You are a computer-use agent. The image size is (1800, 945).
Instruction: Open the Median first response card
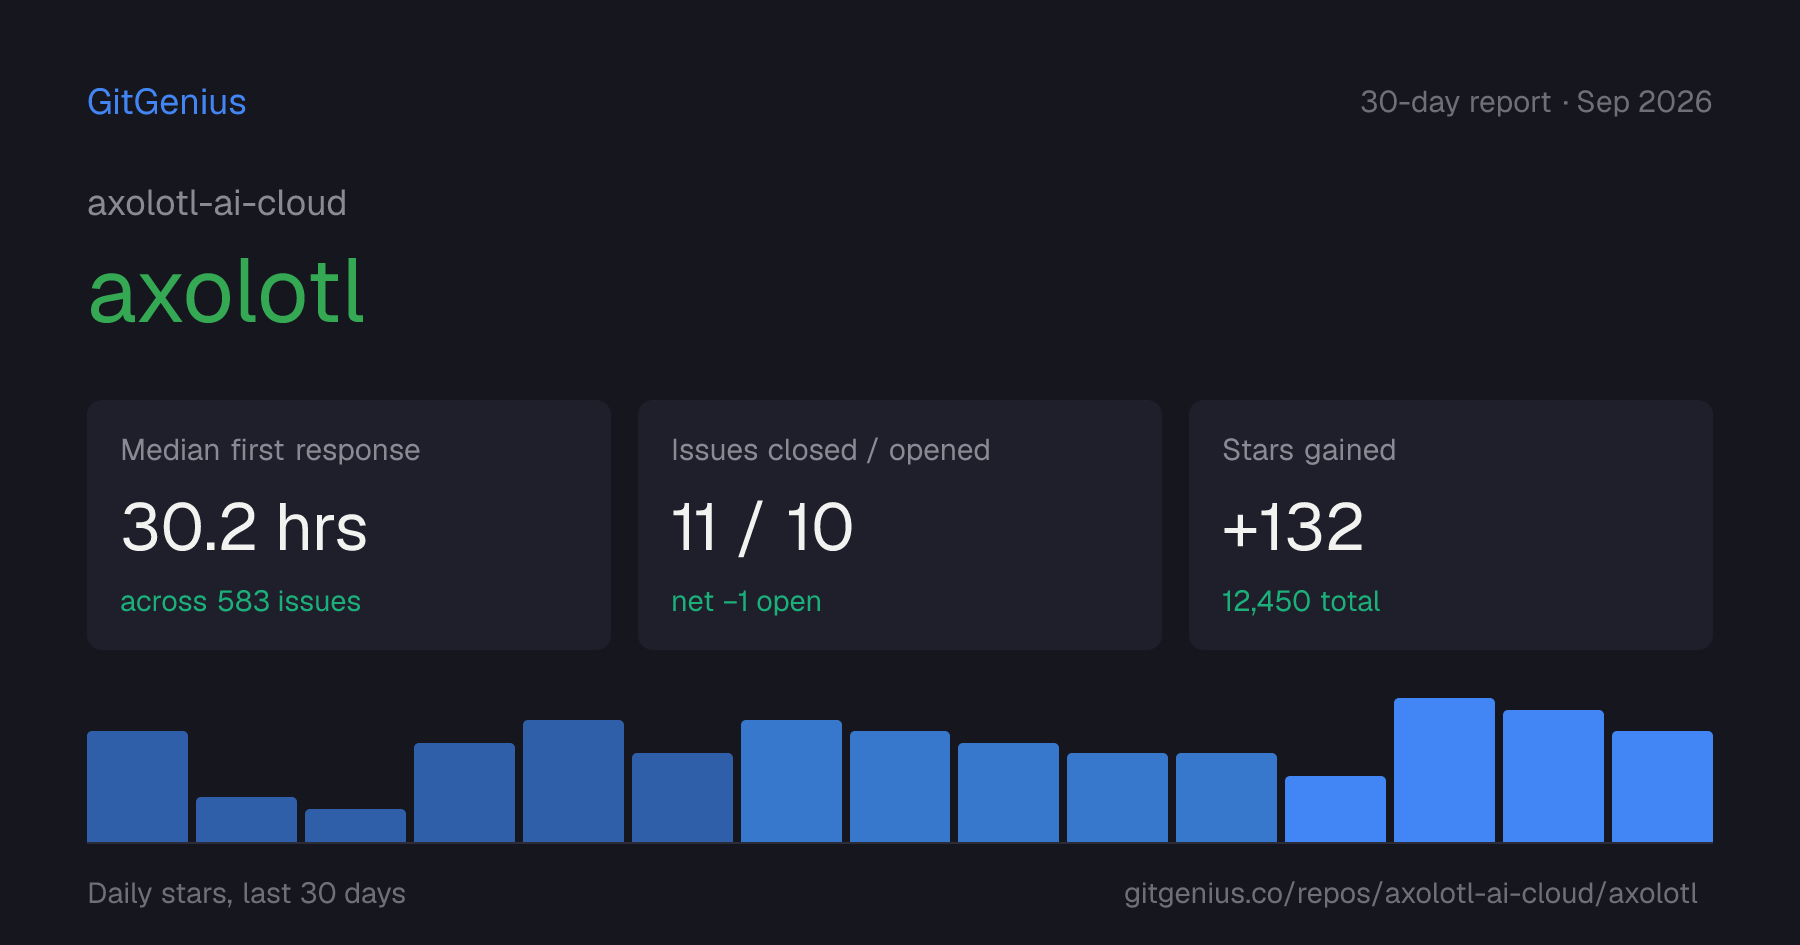tap(349, 525)
